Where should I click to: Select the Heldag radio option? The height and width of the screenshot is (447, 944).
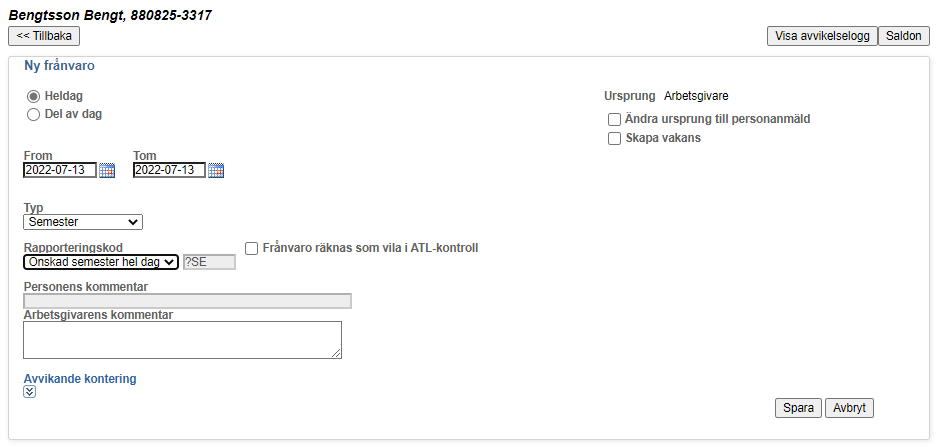coord(34,96)
